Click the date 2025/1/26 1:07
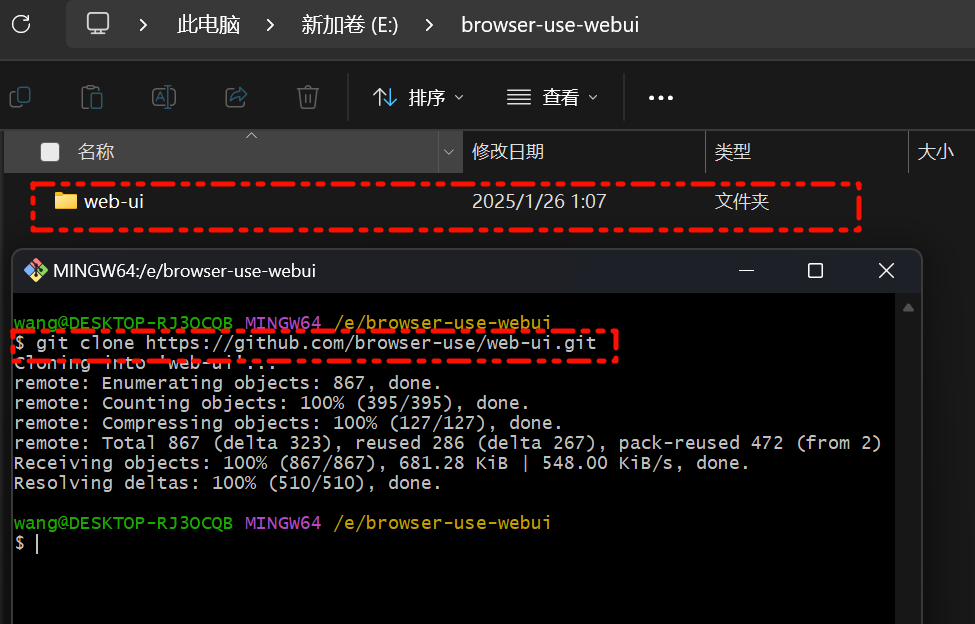The height and width of the screenshot is (624, 975). [x=538, y=201]
